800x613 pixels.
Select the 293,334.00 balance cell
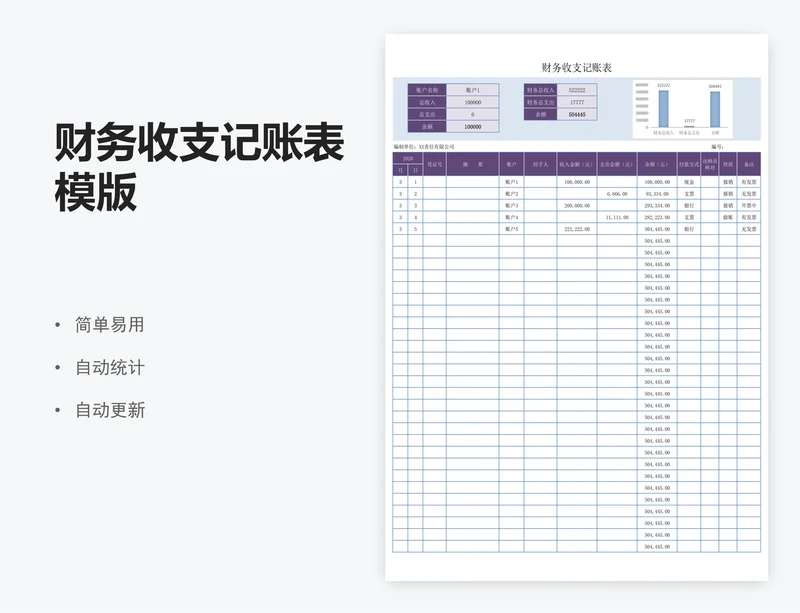pyautogui.click(x=657, y=206)
